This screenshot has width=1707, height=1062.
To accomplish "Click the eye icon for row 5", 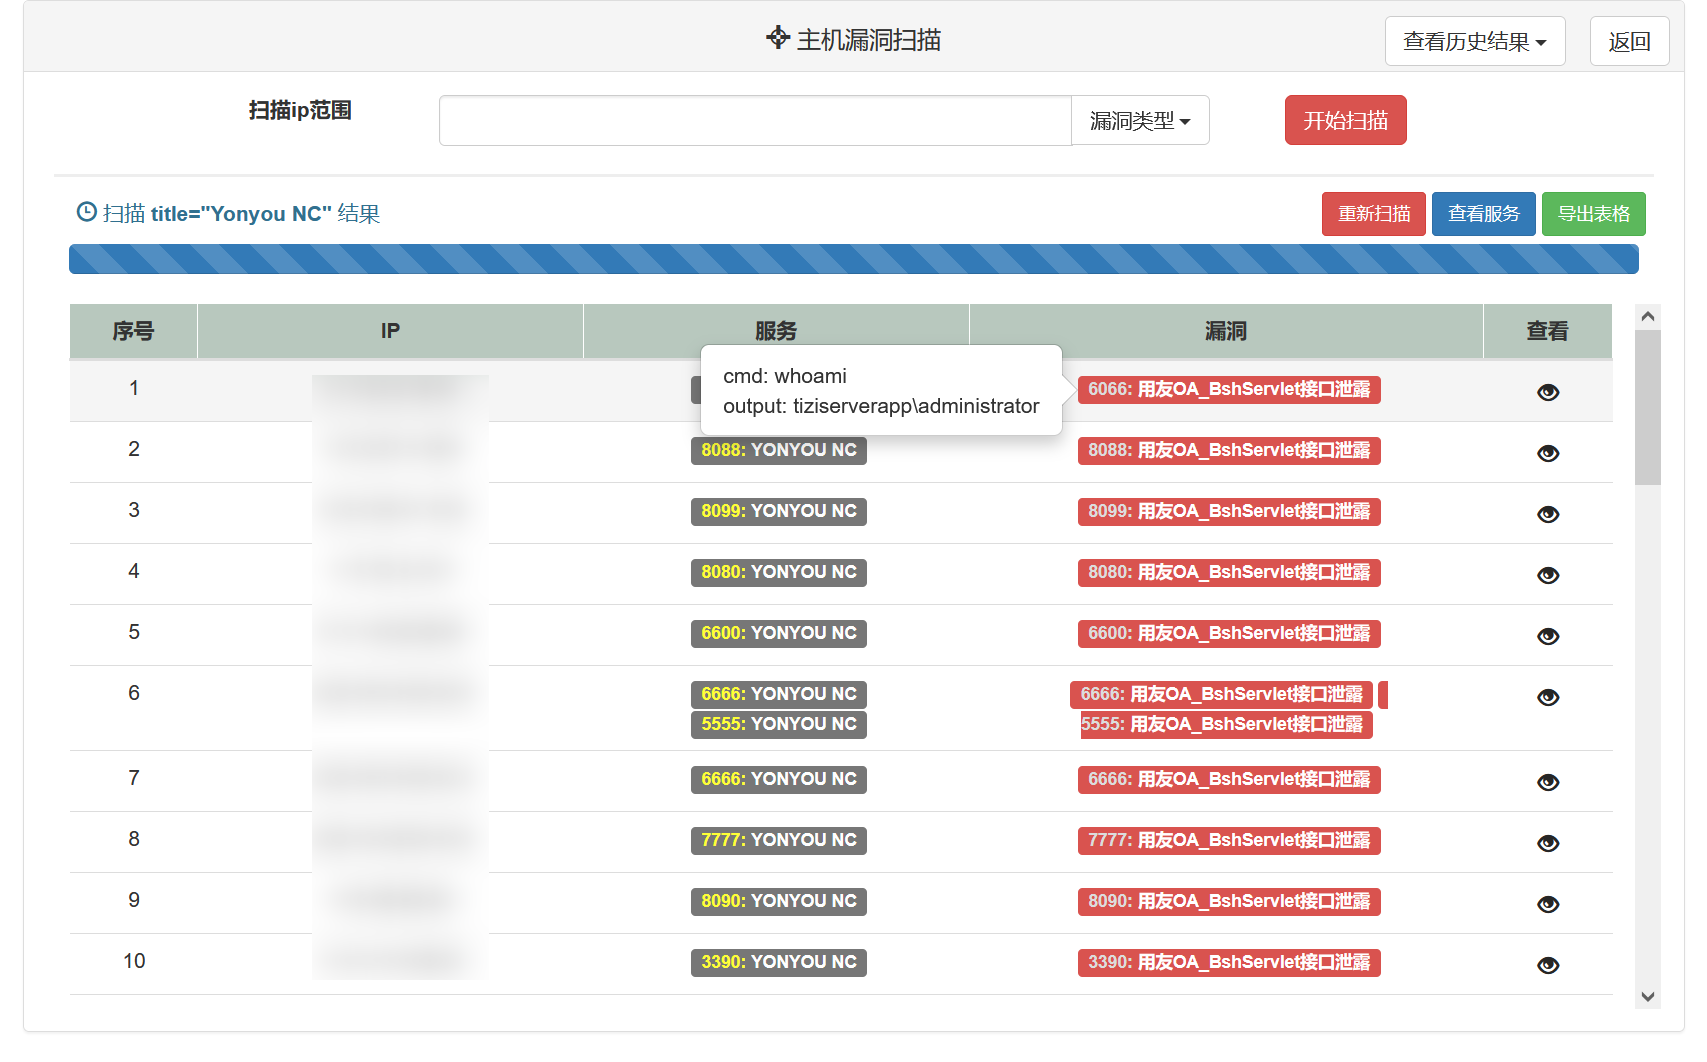I will (x=1548, y=636).
